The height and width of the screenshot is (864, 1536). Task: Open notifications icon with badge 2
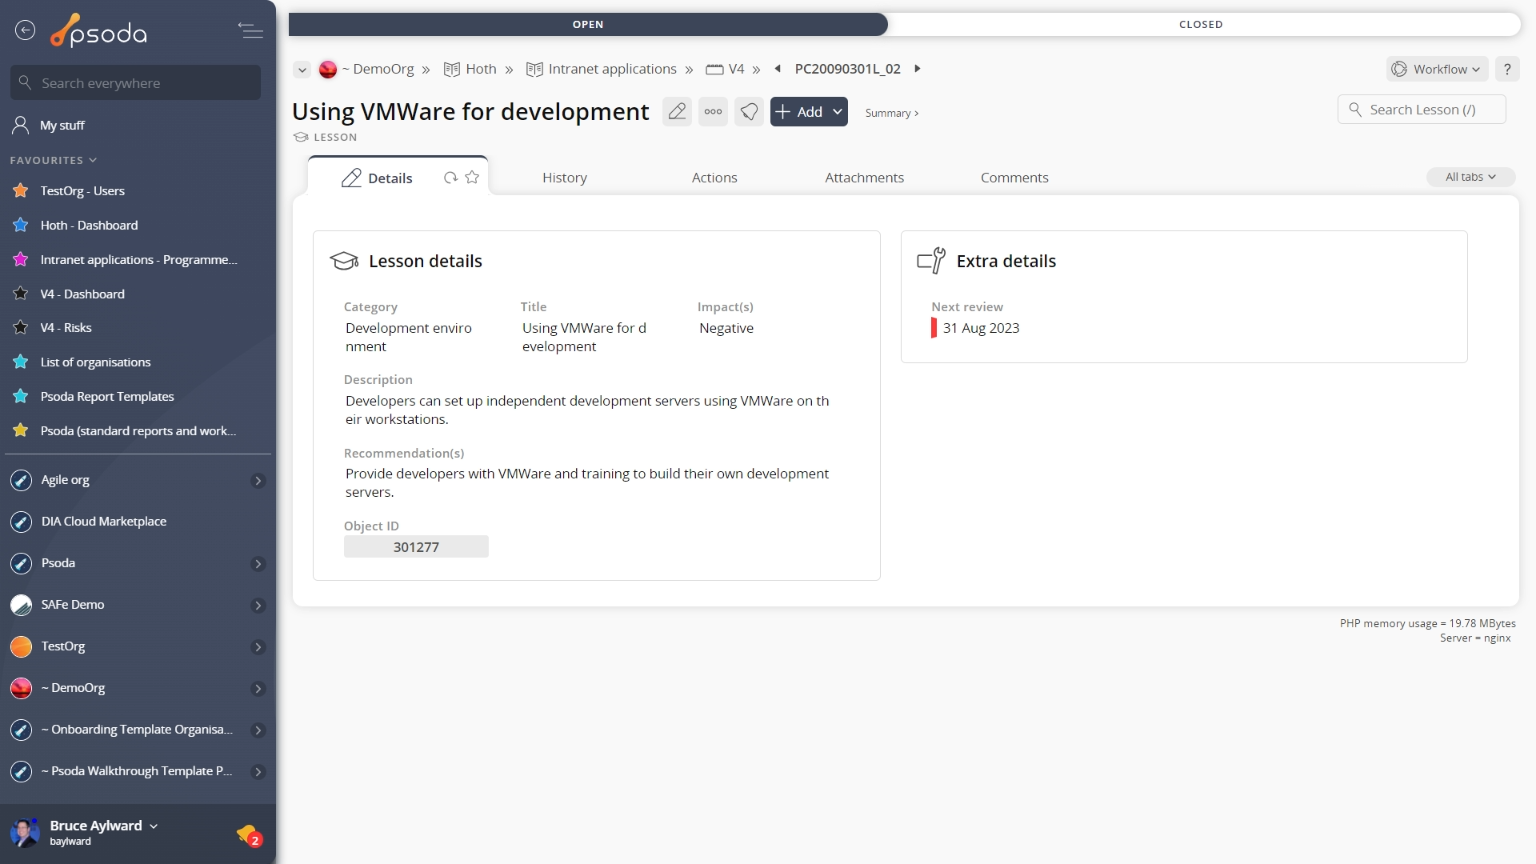(x=248, y=834)
